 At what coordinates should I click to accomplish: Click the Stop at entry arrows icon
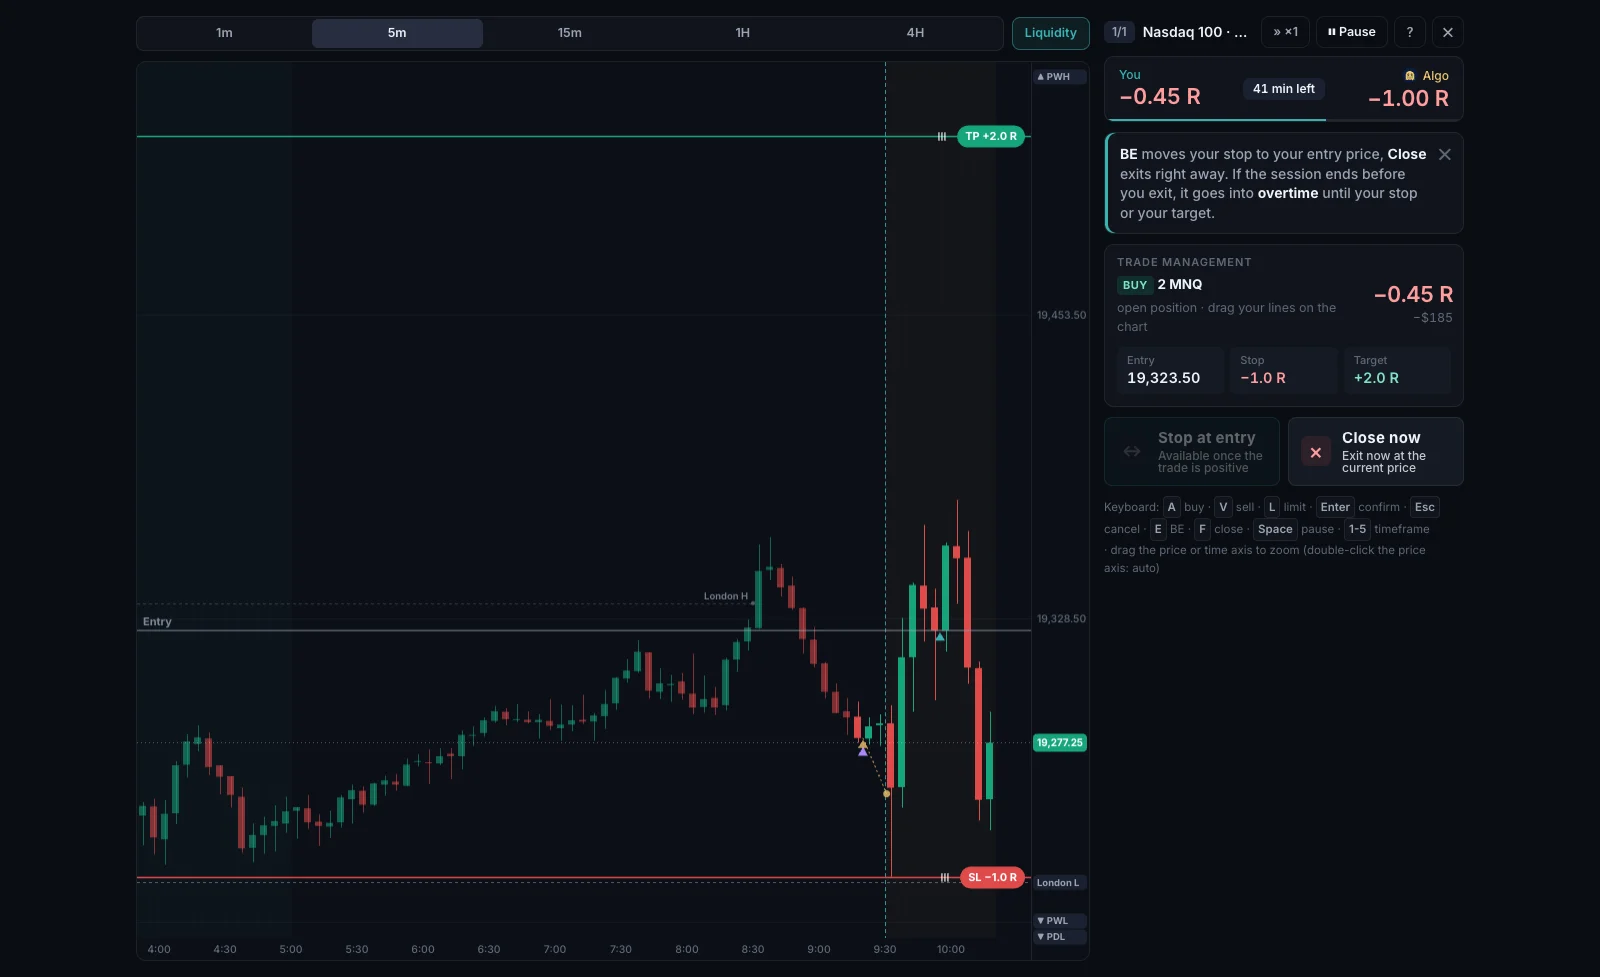click(x=1132, y=452)
